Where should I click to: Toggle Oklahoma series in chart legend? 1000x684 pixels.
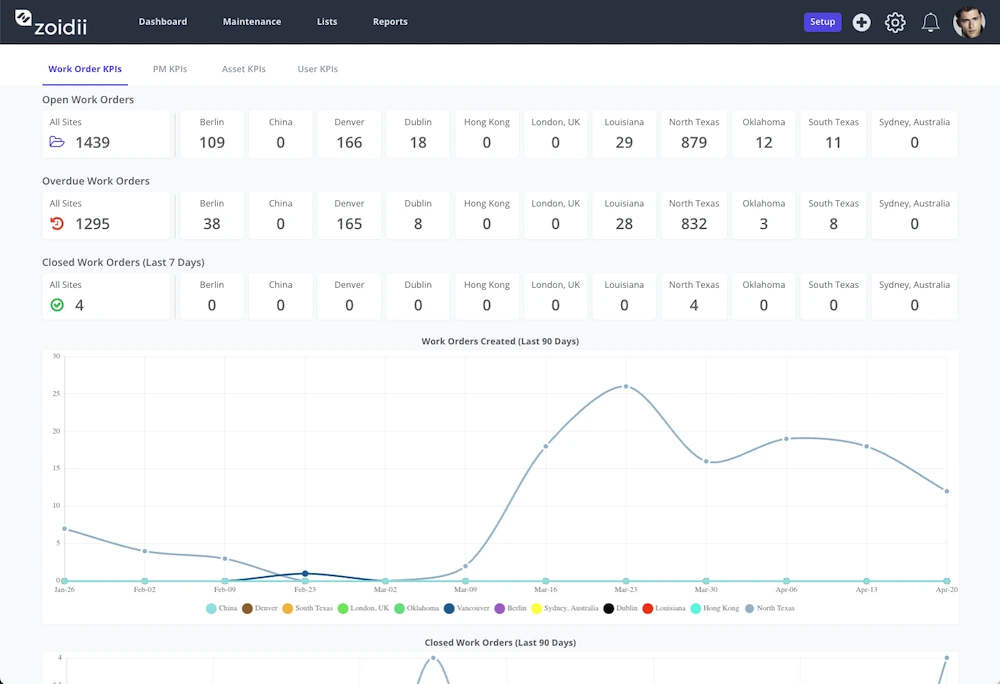click(416, 608)
